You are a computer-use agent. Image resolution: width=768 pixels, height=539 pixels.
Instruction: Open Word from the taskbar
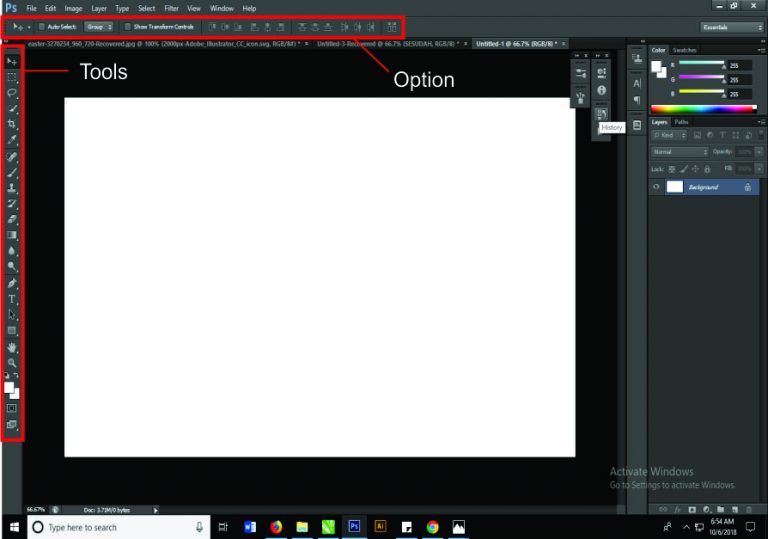[250, 527]
